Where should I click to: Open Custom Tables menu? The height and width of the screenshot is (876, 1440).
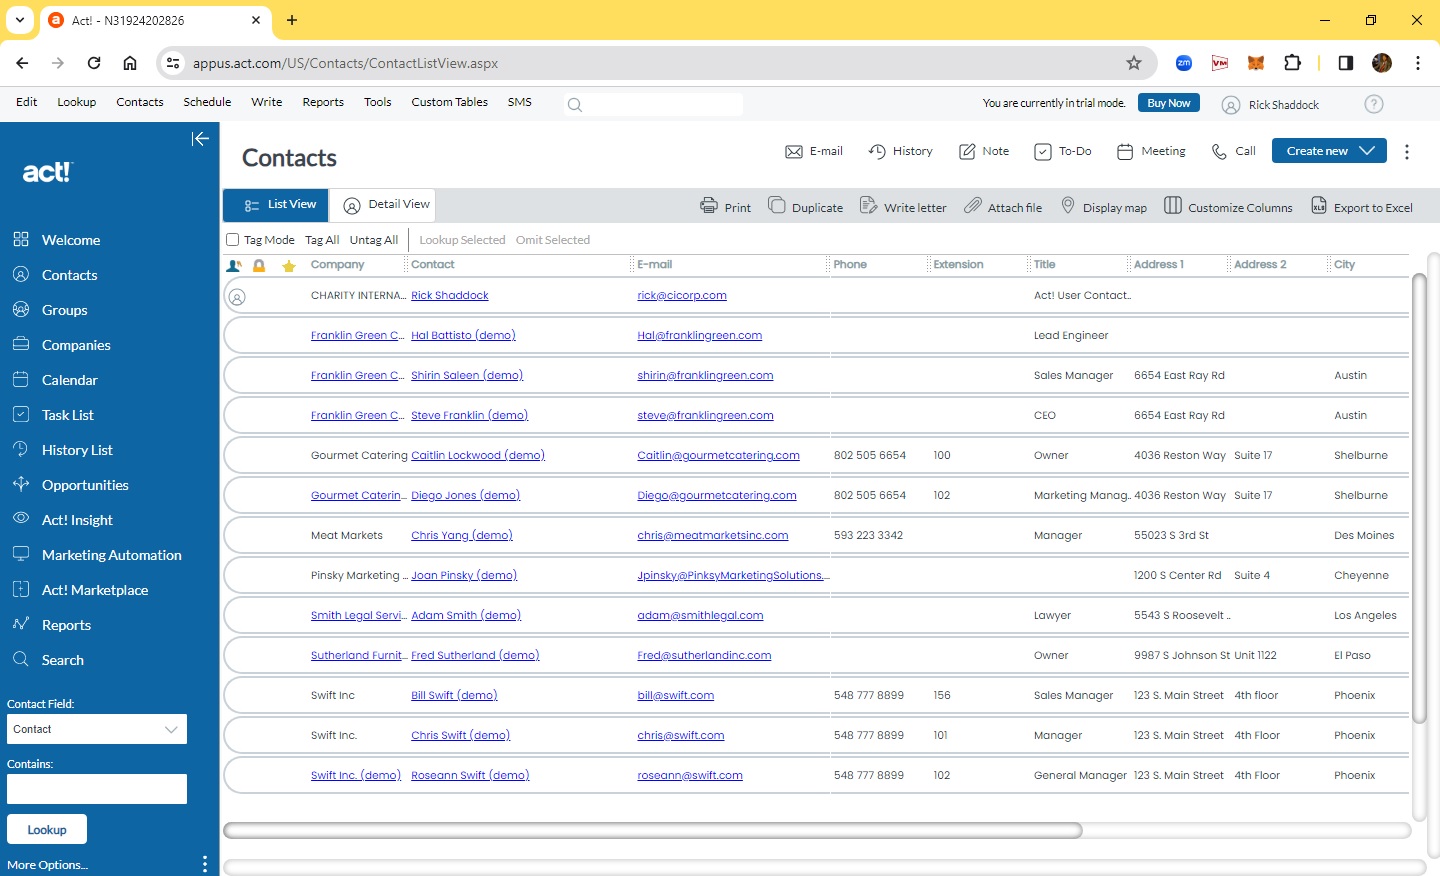450,102
